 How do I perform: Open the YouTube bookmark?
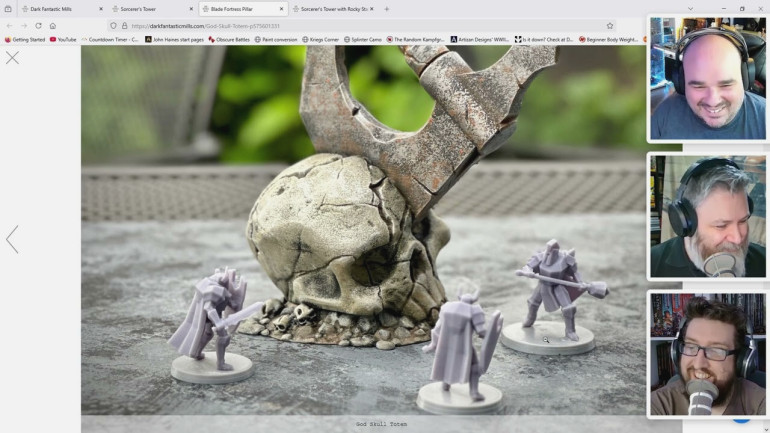coord(62,40)
